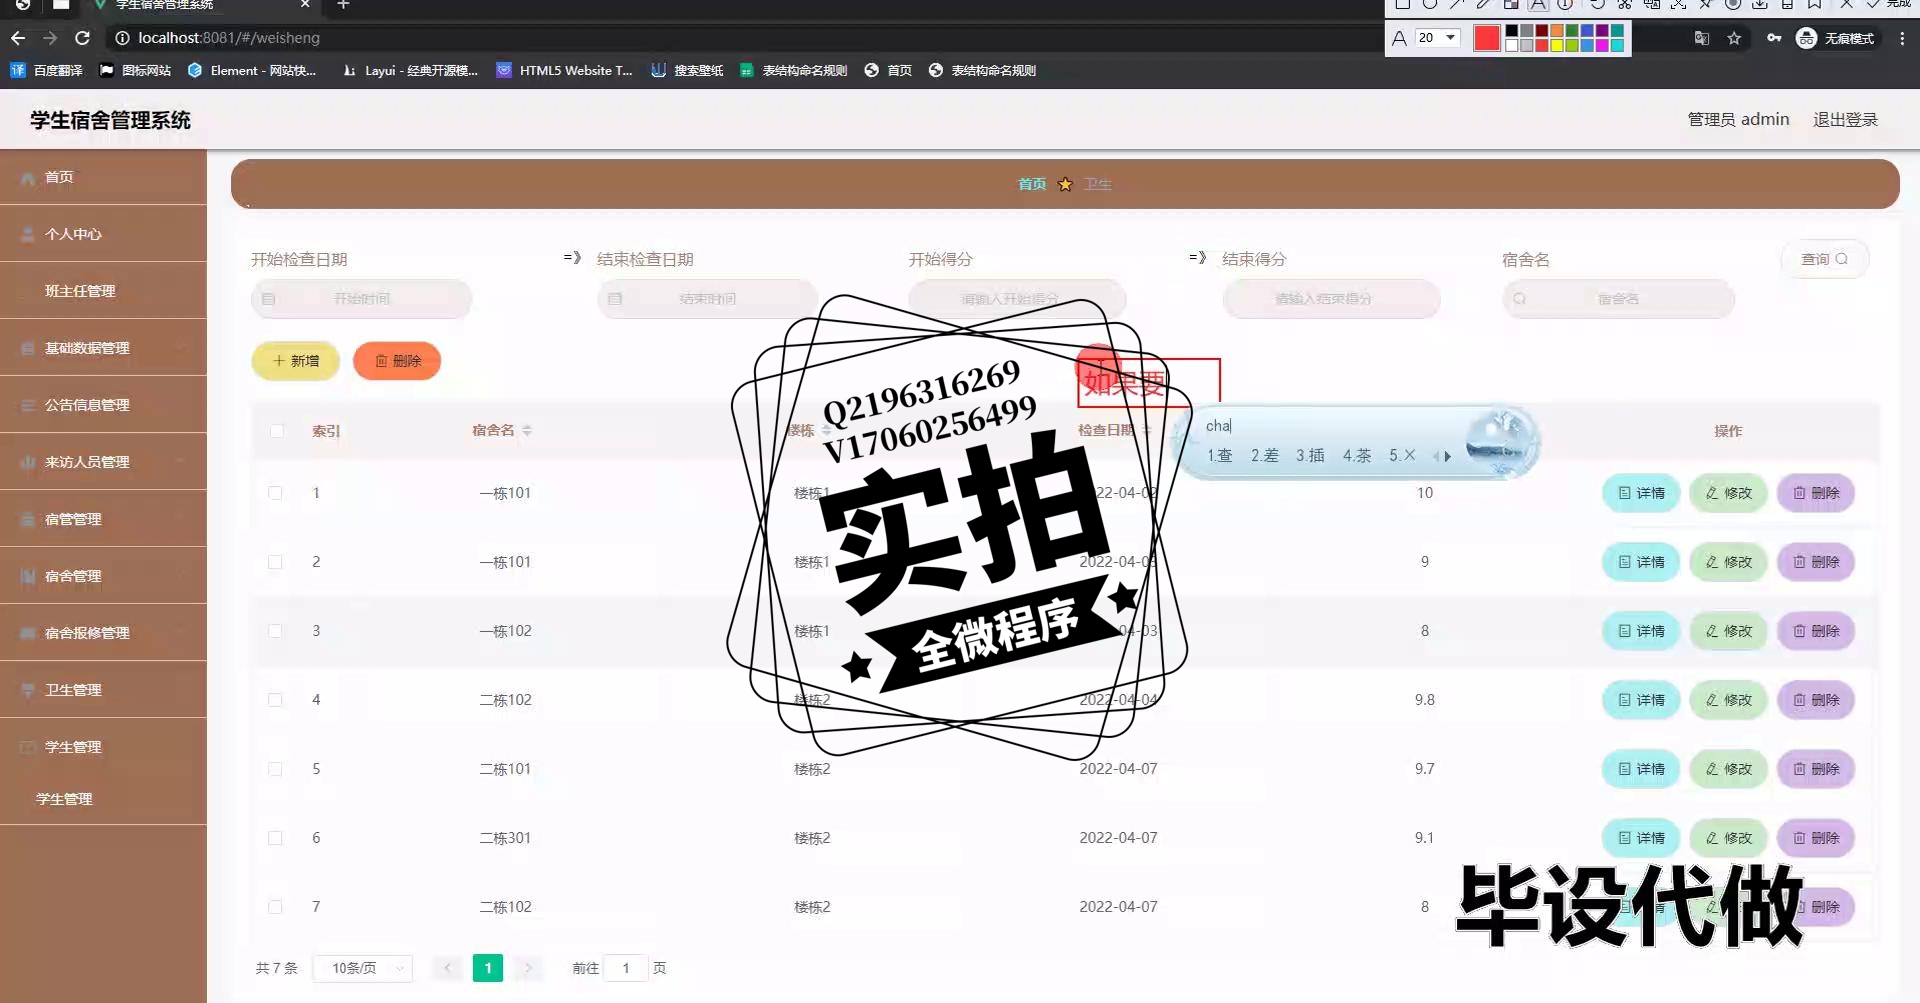Click the calendar icon in 开始时间 field

click(268, 299)
